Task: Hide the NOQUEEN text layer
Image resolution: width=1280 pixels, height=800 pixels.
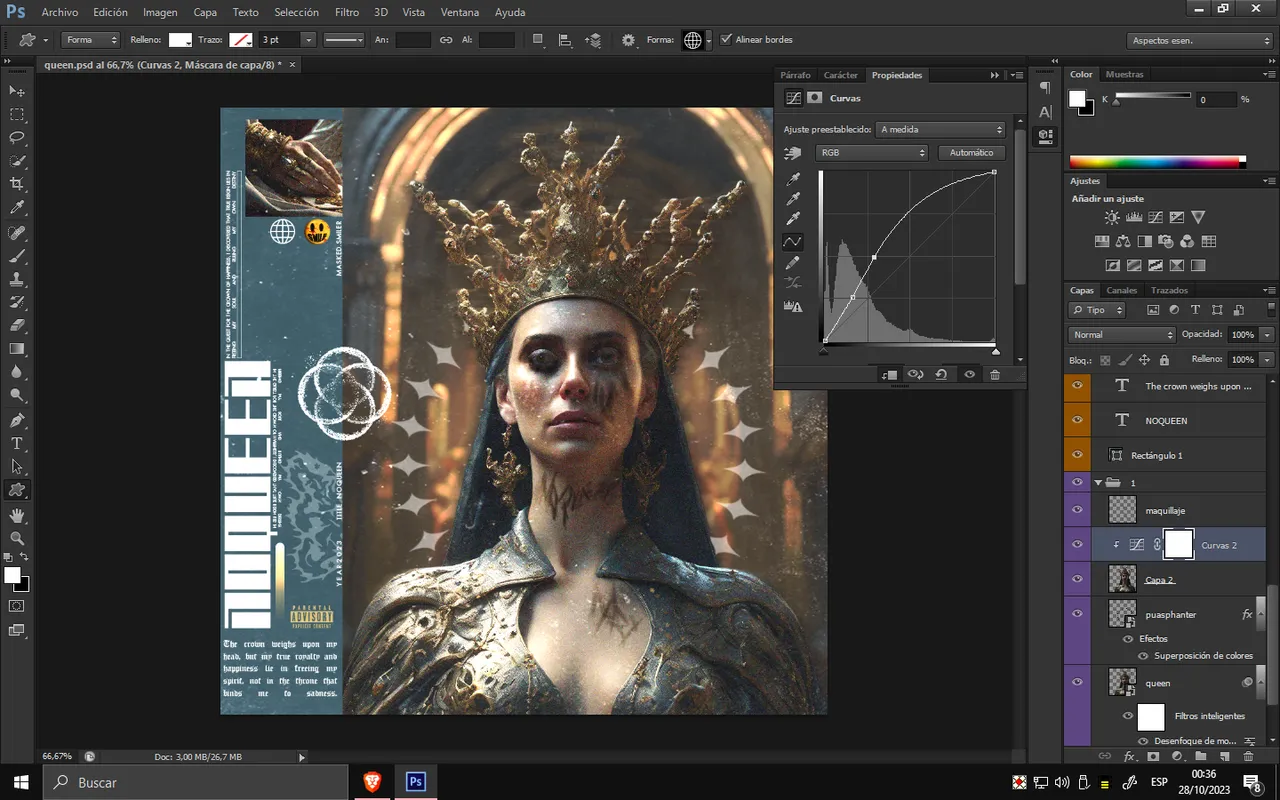Action: 1077,420
